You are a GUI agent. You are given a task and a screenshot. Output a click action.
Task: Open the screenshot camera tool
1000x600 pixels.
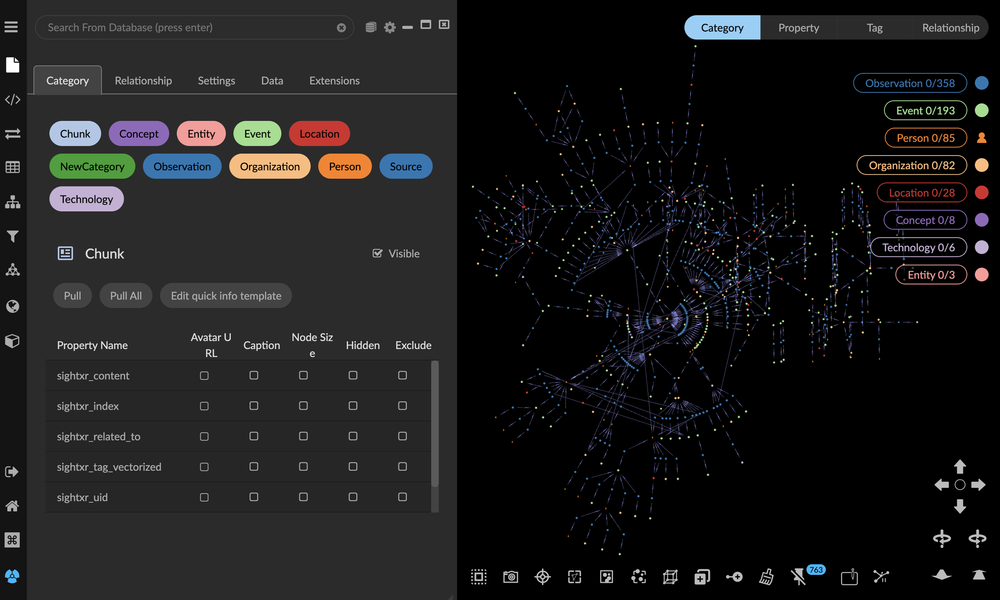click(510, 577)
